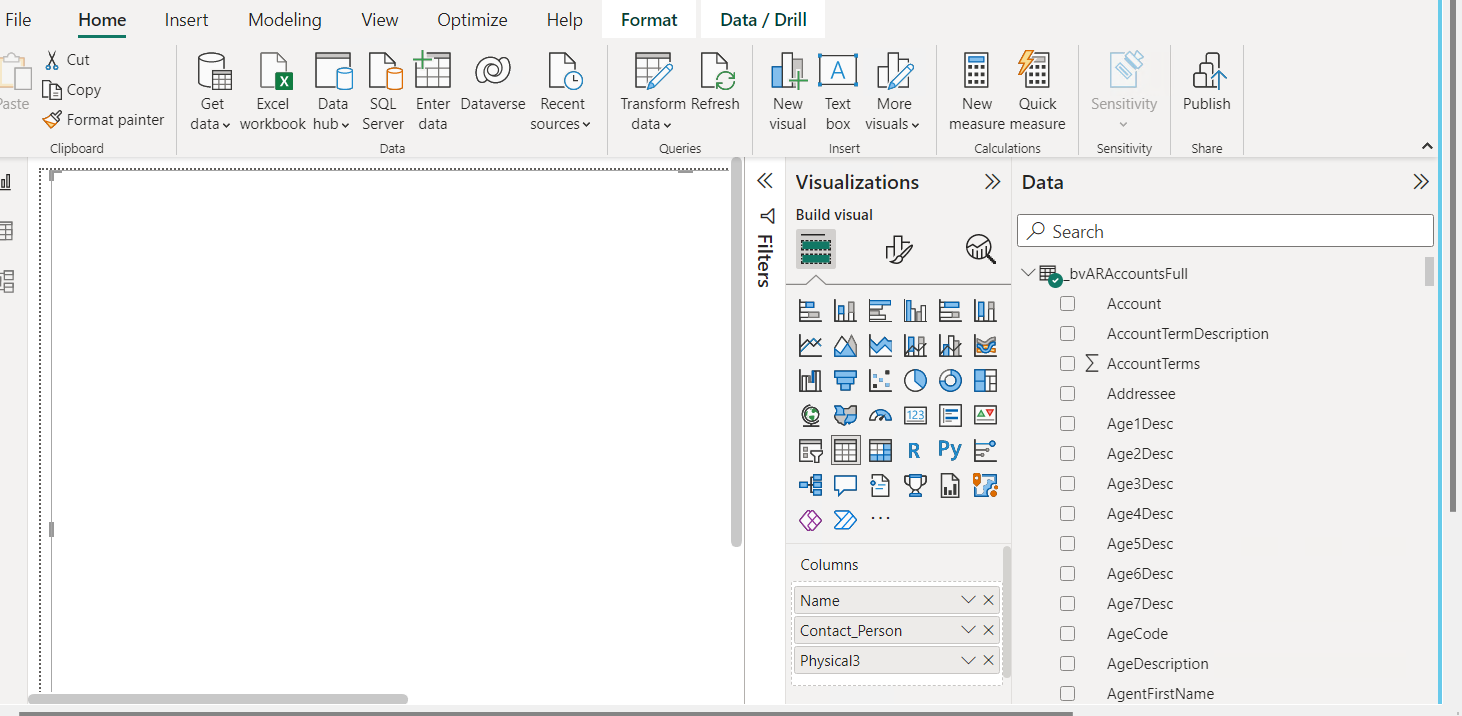Pick the Key influencers visual
This screenshot has height=716, width=1462.
[985, 451]
